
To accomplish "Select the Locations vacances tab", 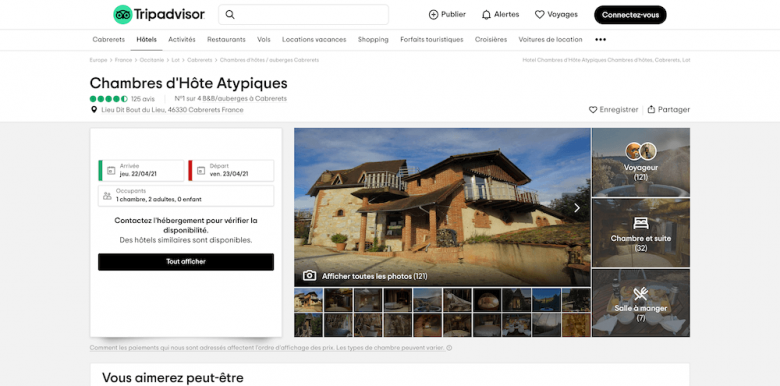I will 314,40.
